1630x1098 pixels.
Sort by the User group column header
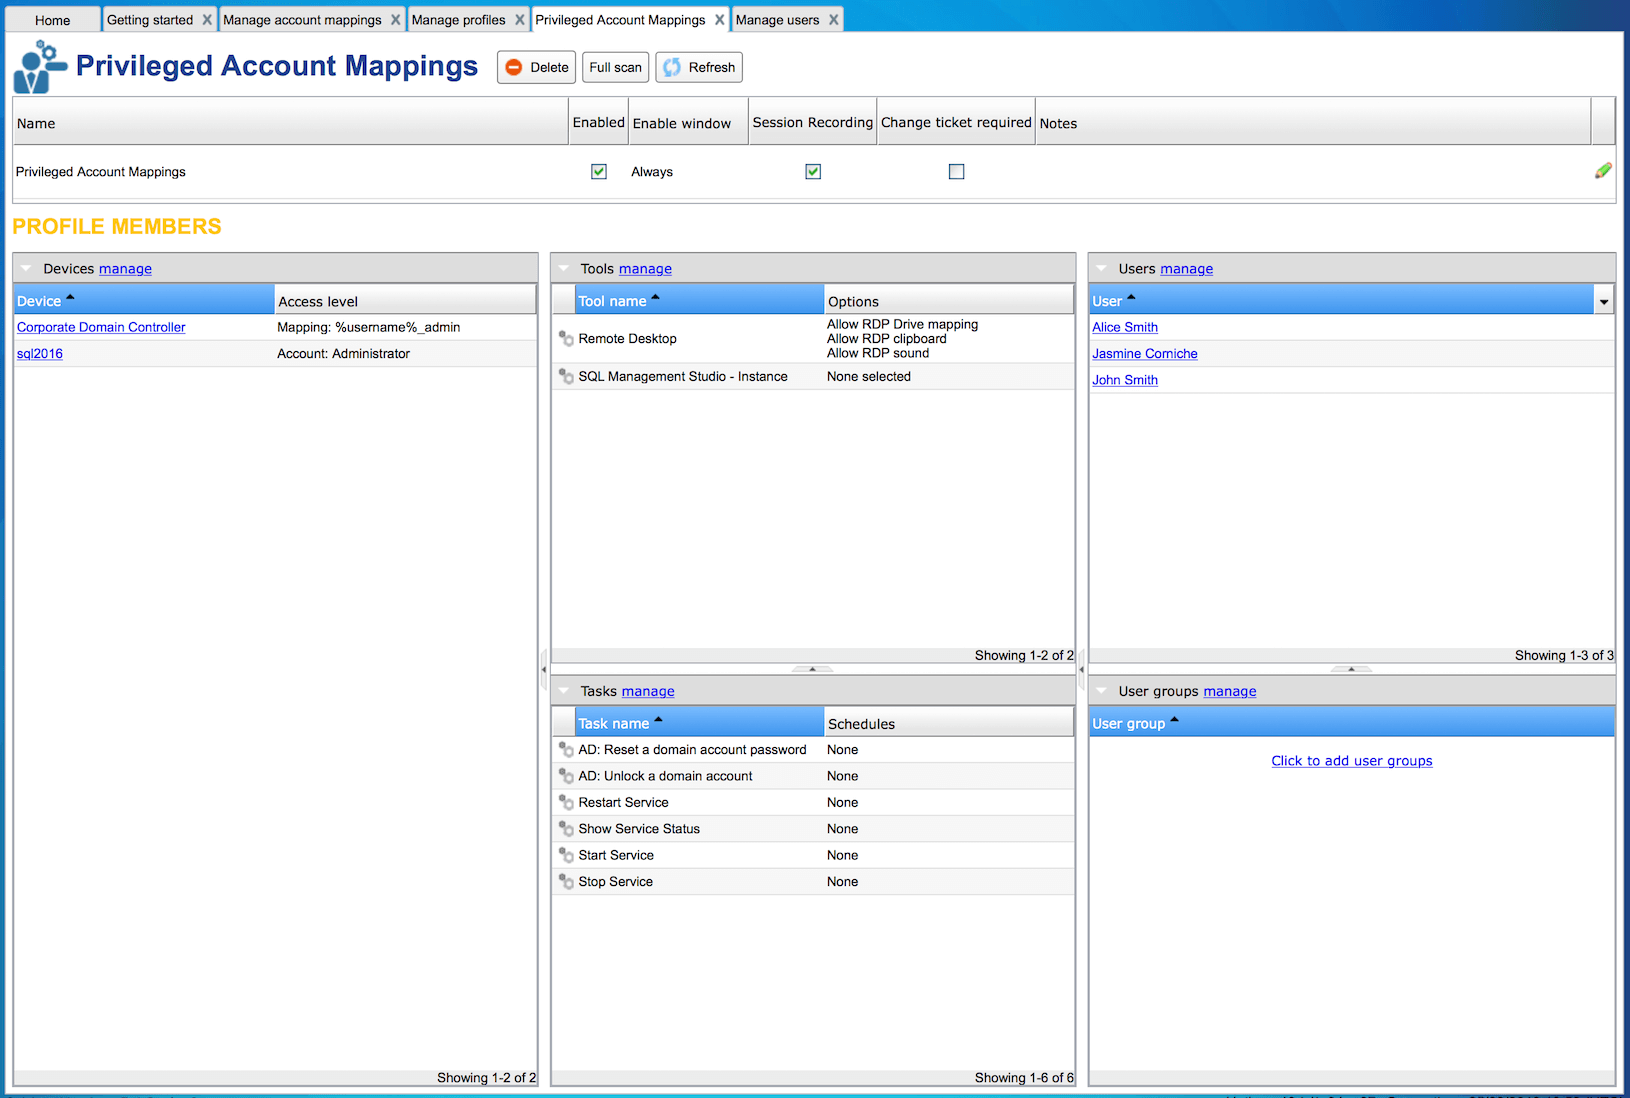pos(1352,722)
